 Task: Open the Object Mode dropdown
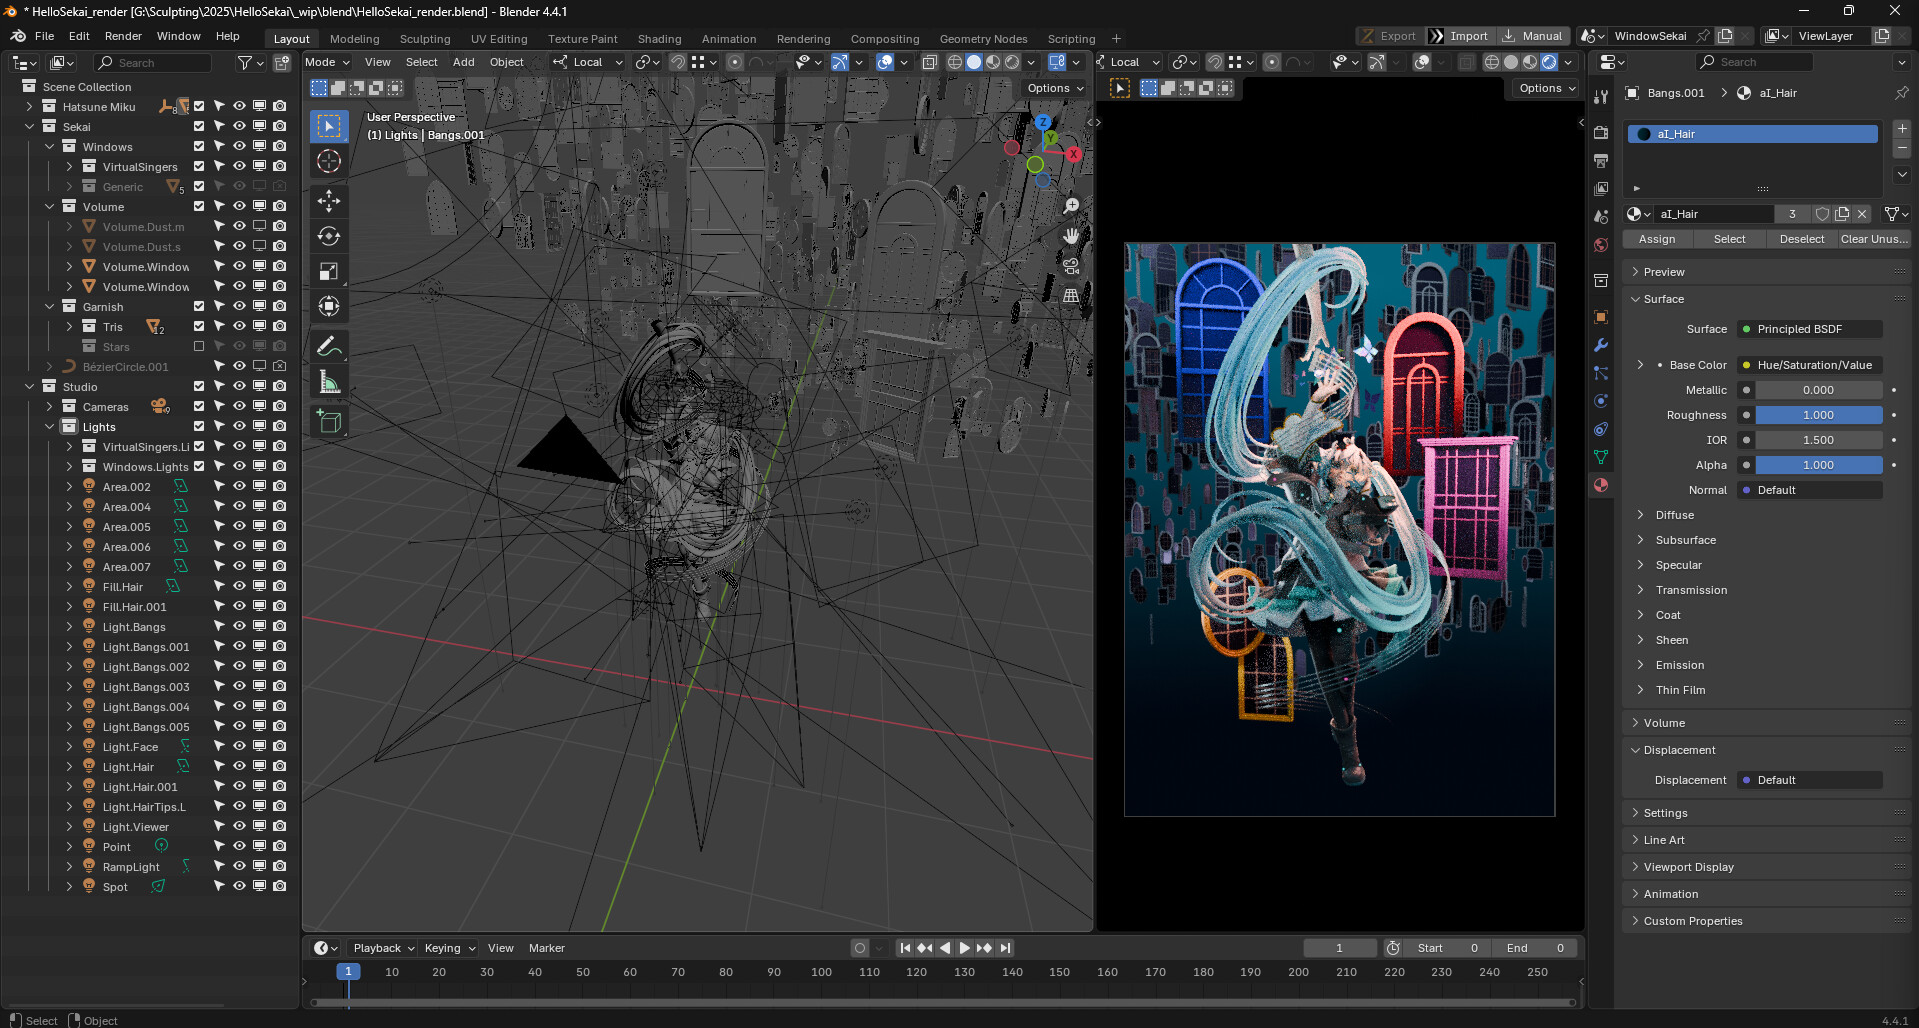[327, 62]
